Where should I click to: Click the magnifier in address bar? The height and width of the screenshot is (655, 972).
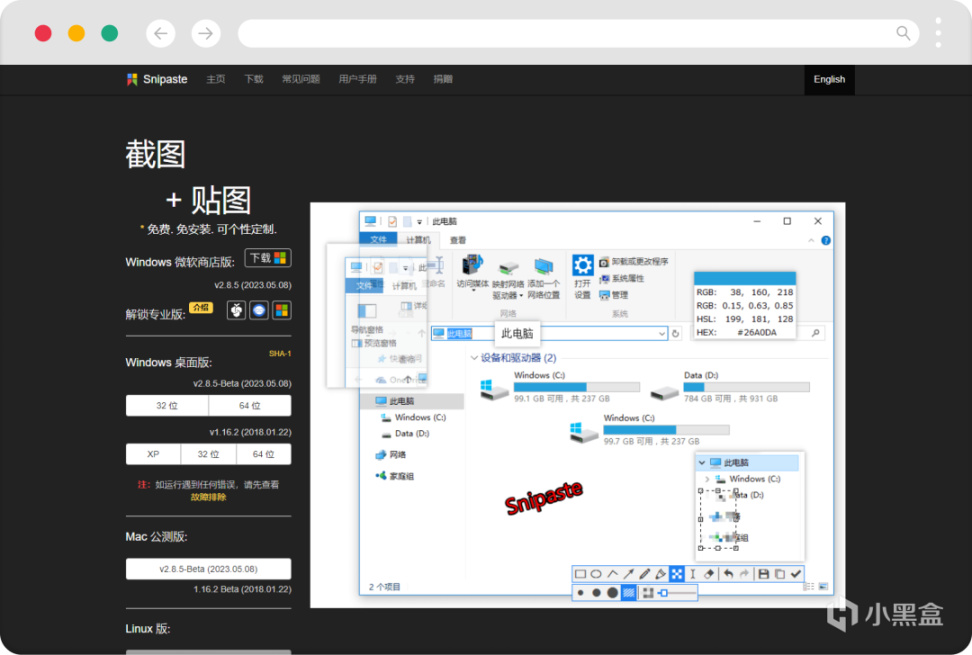coord(903,33)
